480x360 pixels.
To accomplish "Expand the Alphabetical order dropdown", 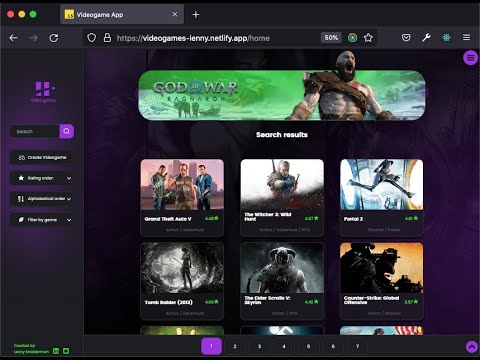I will click(x=42, y=199).
